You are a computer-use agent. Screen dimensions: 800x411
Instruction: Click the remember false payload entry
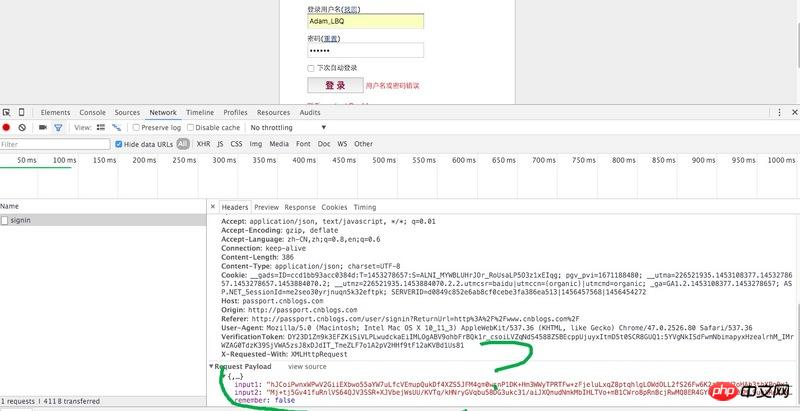click(x=264, y=400)
